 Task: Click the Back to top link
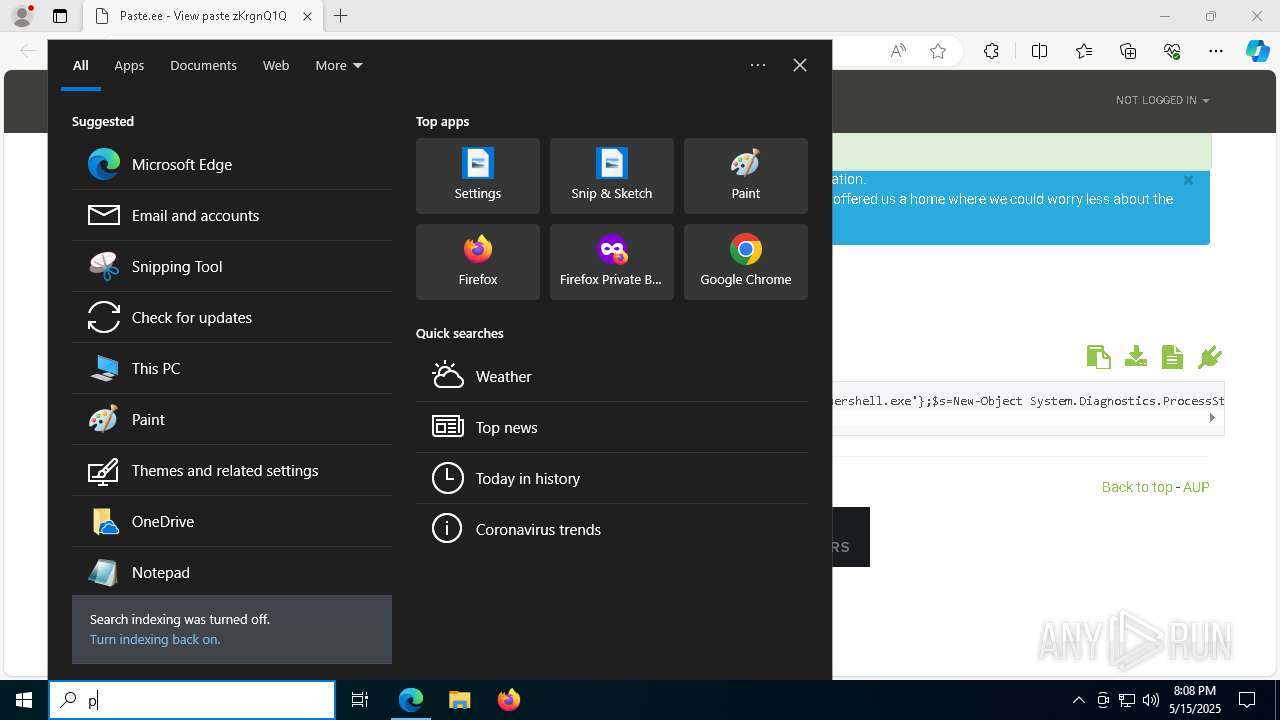click(1137, 487)
